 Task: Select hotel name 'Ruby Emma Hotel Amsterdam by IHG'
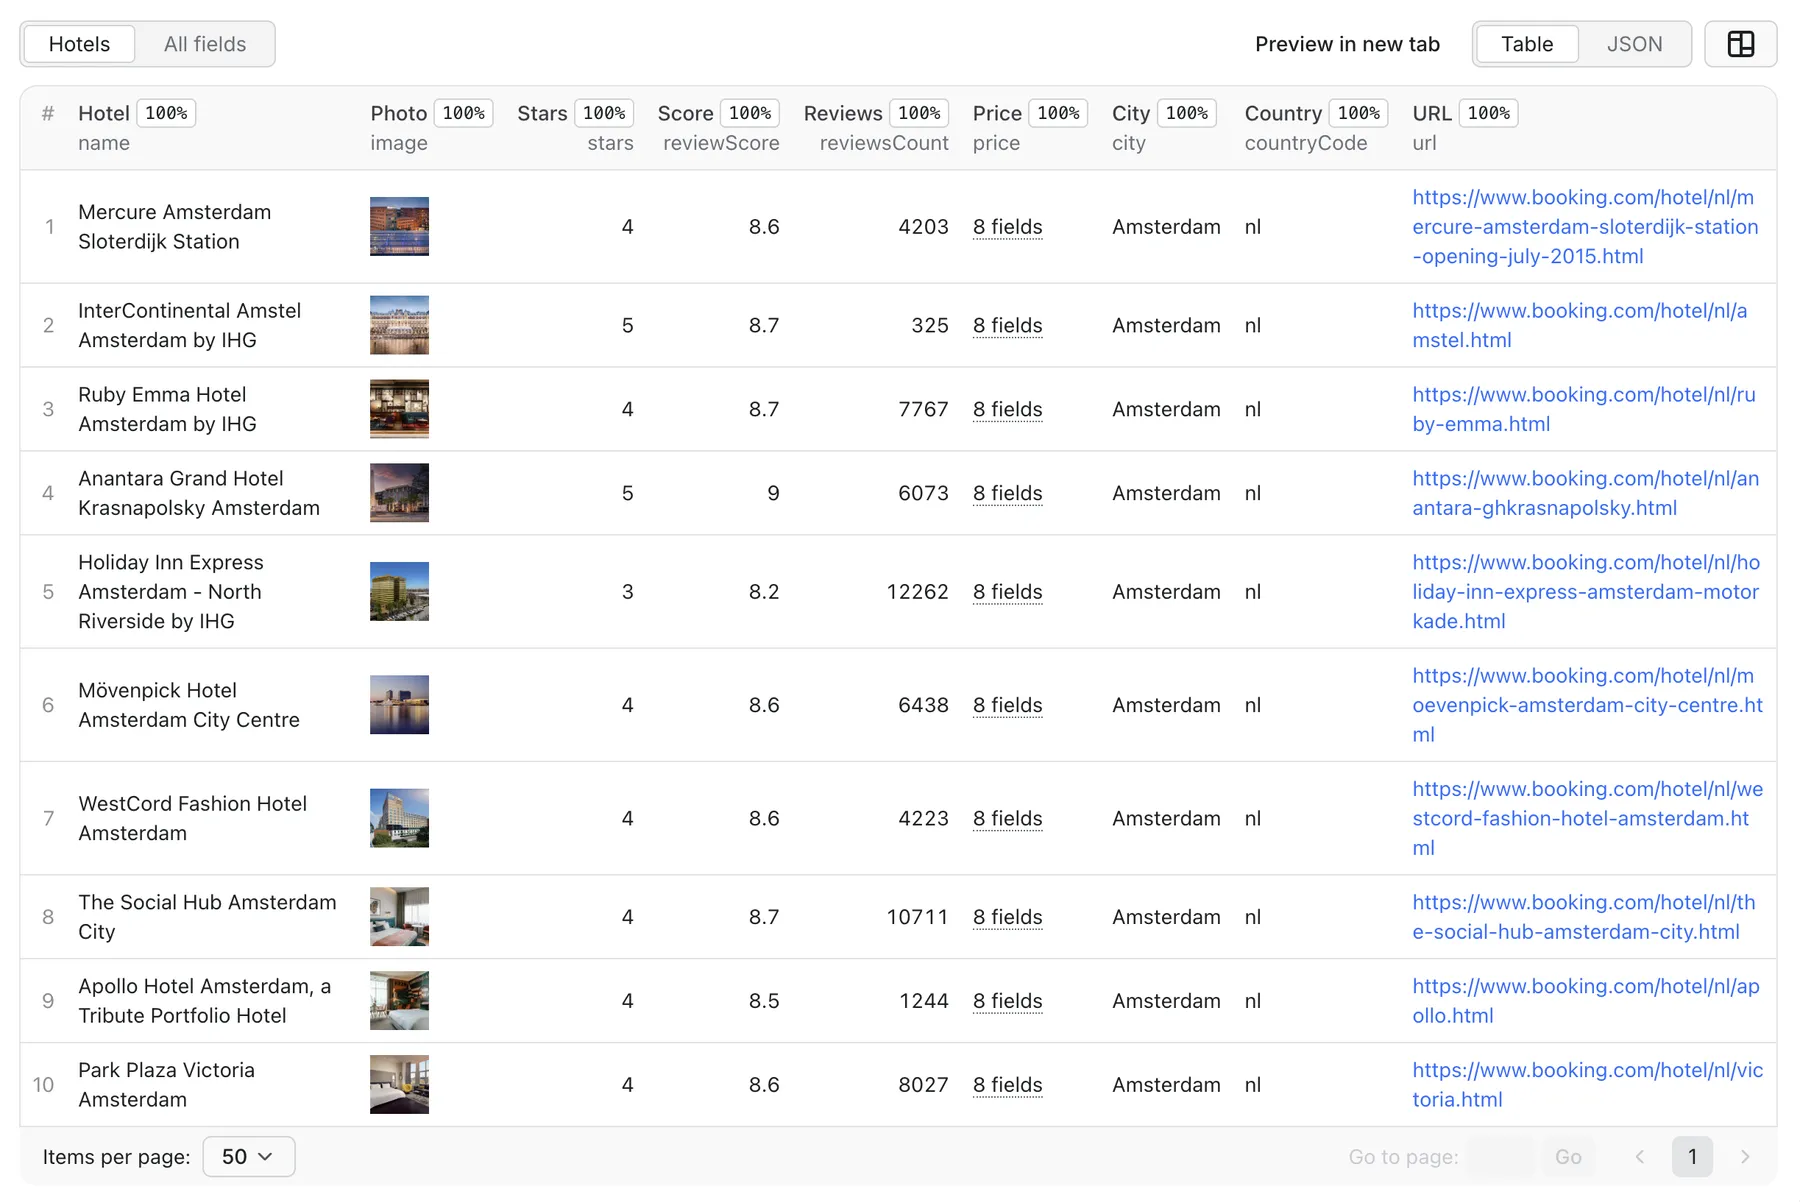coord(167,409)
